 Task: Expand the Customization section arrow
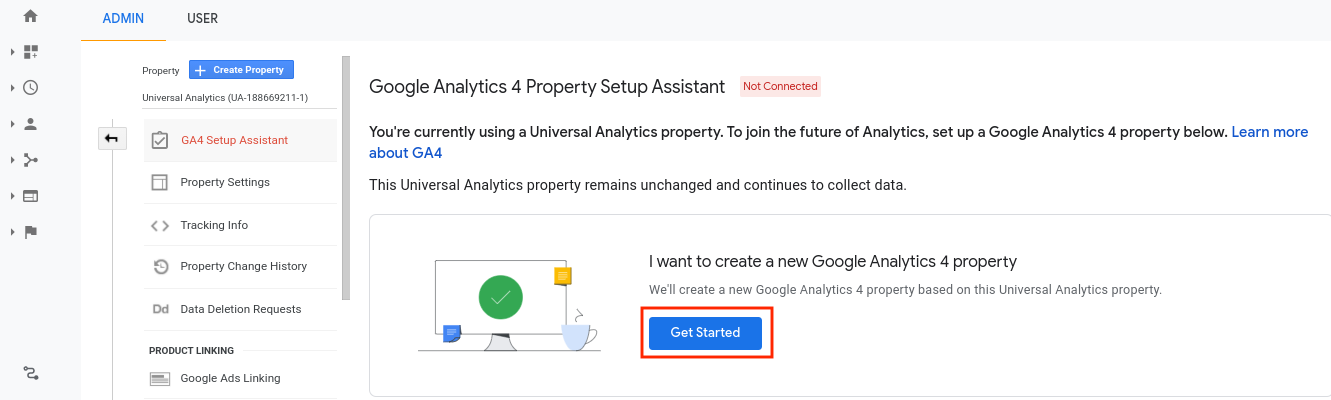click(12, 52)
